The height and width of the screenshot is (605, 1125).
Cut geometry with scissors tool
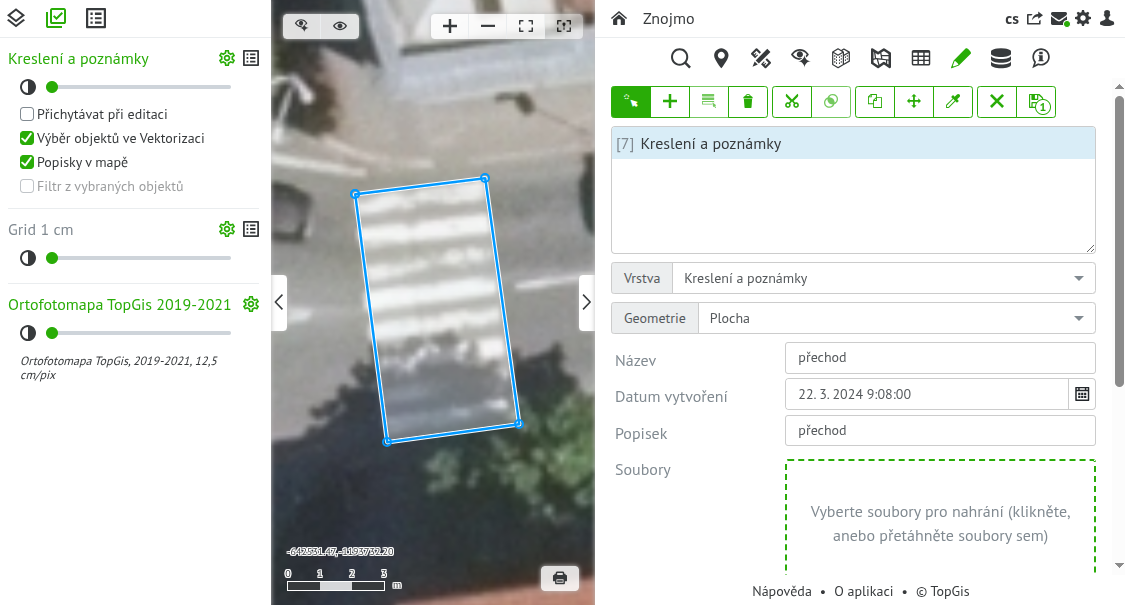point(792,102)
